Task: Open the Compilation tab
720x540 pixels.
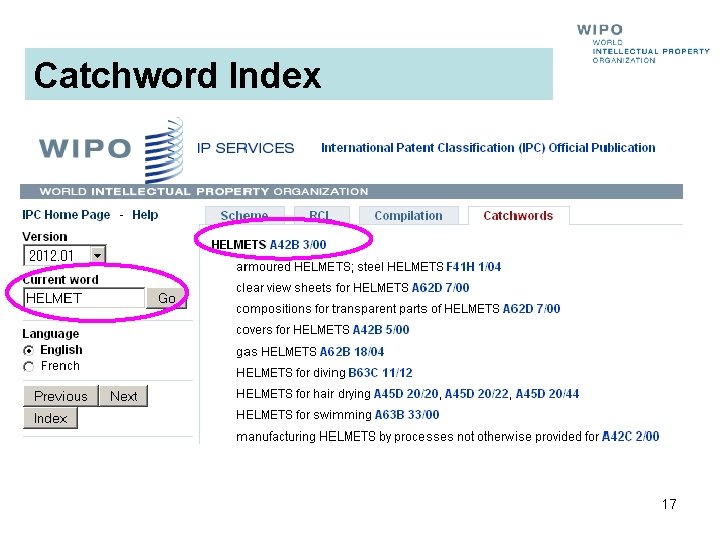Action: (408, 215)
